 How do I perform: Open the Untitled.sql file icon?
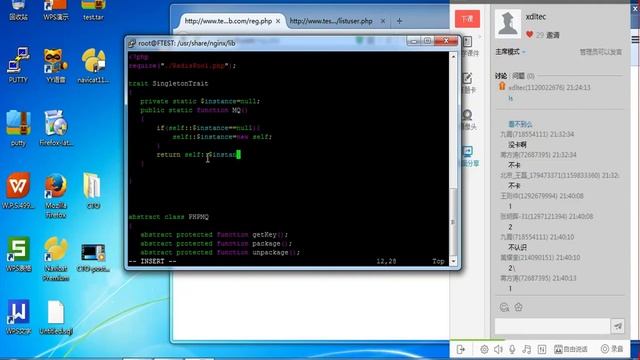[56, 318]
